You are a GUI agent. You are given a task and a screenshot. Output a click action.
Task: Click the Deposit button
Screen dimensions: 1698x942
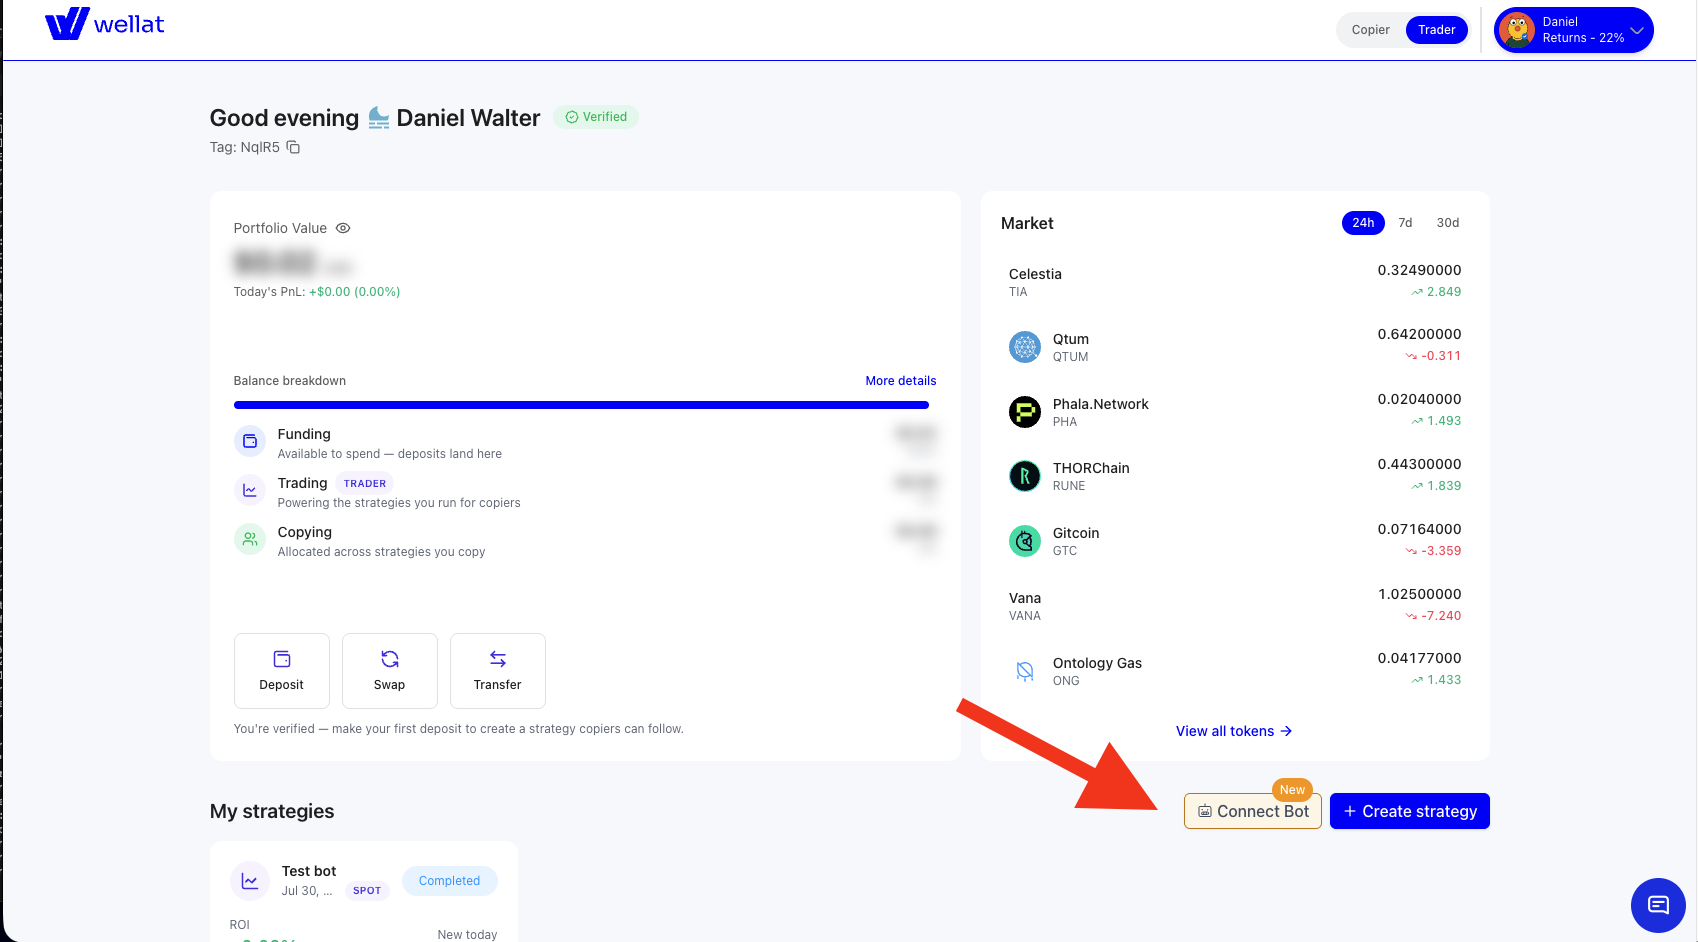[x=282, y=671]
